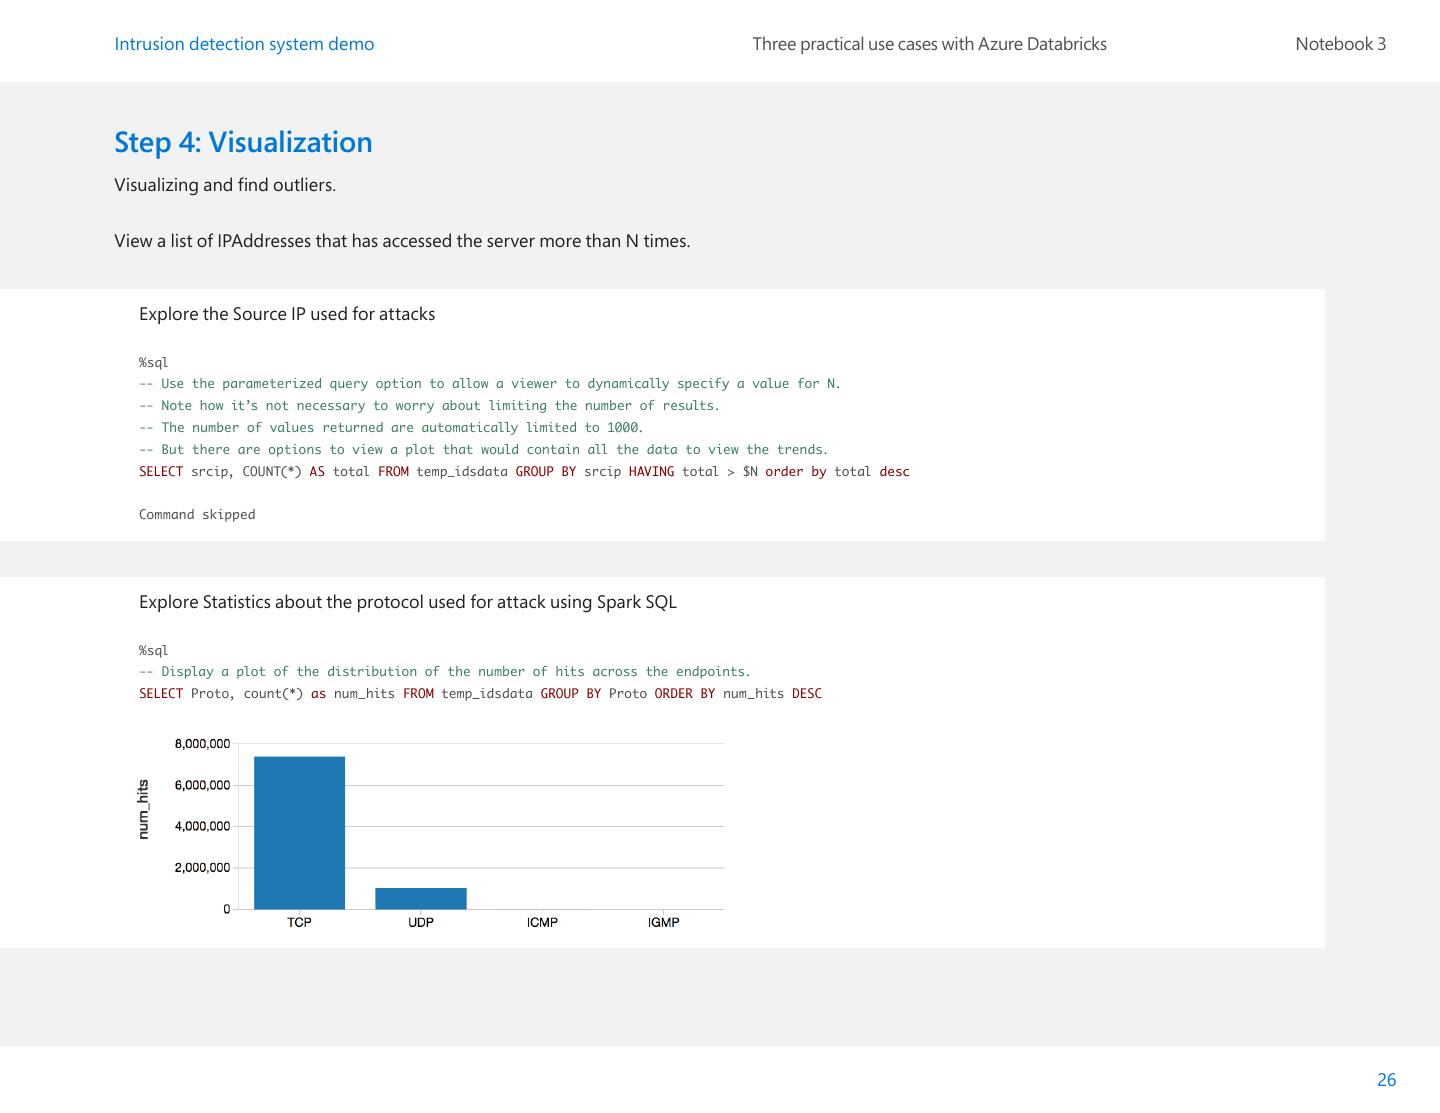Click the Explore Statistics about the protocol title
1440x1113 pixels.
(408, 602)
